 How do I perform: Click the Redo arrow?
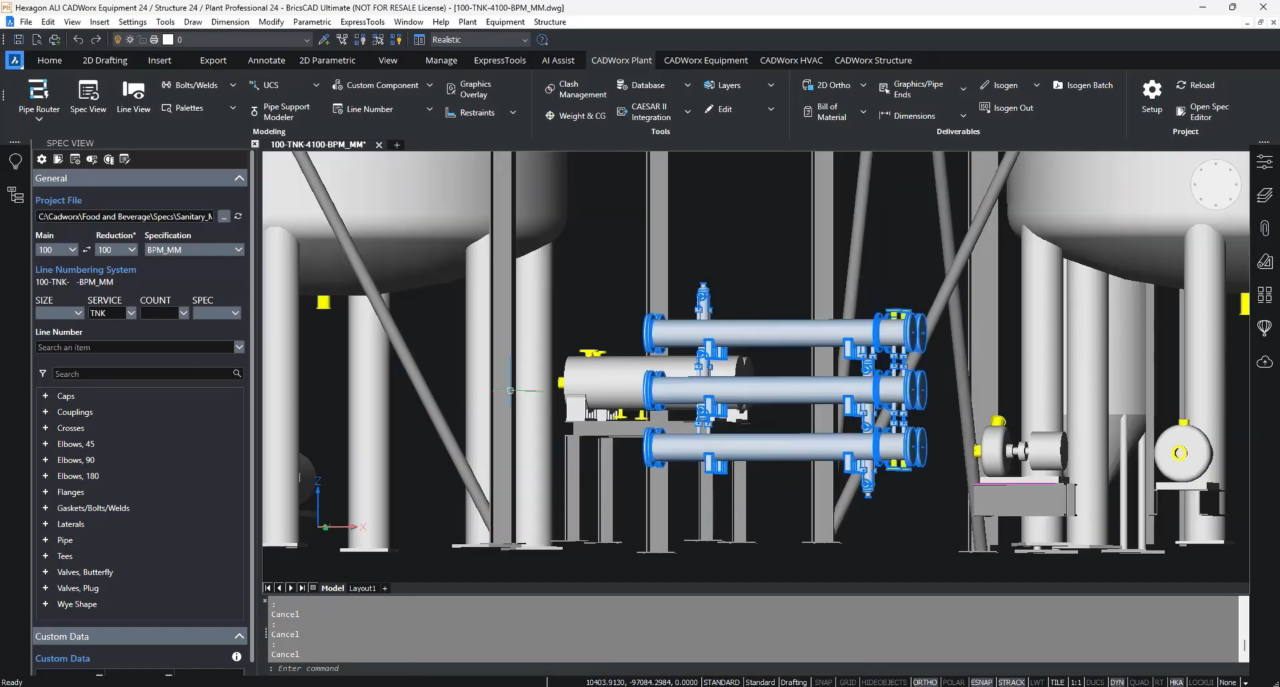click(96, 40)
